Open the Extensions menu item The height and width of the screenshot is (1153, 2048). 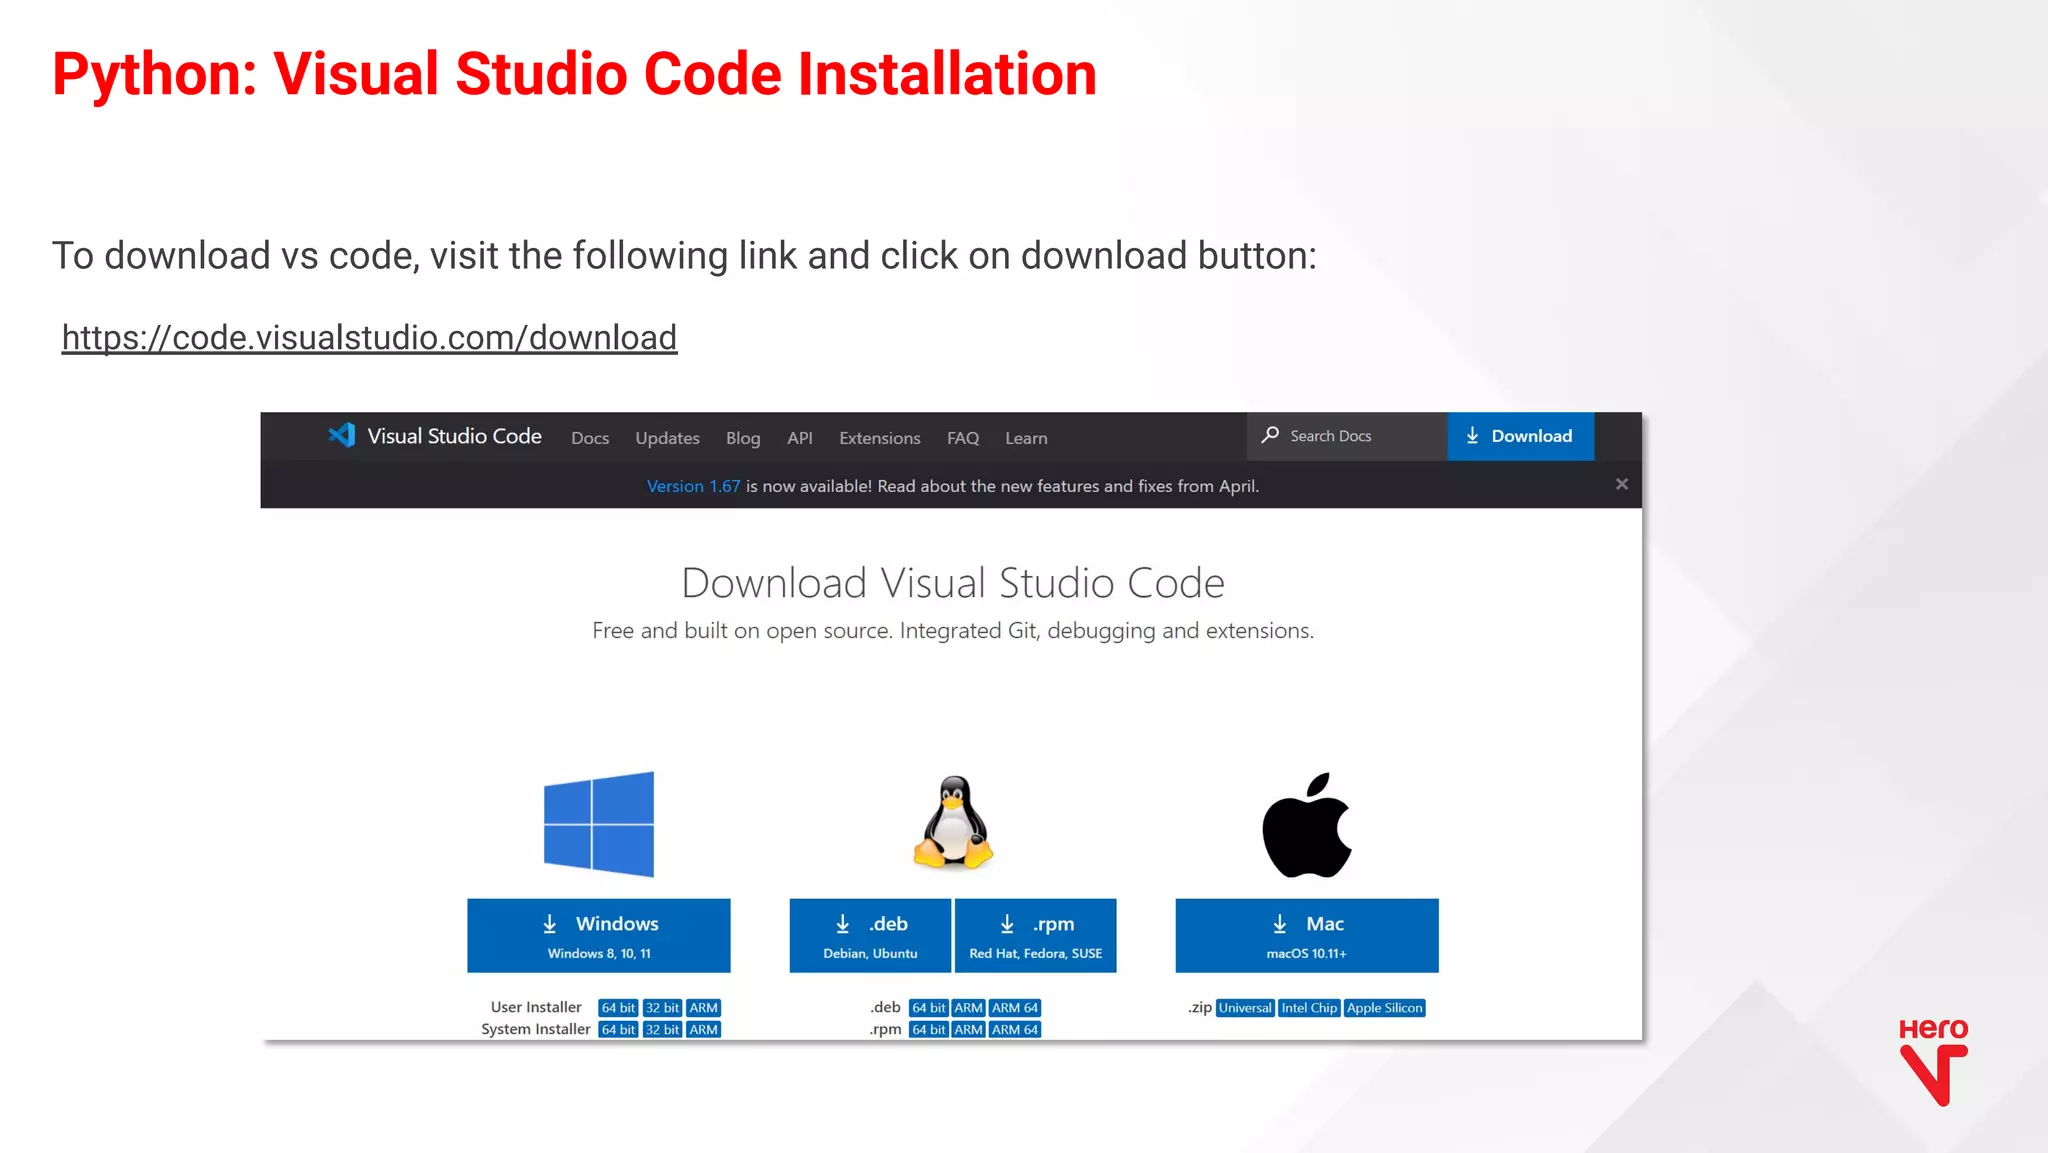click(x=880, y=438)
